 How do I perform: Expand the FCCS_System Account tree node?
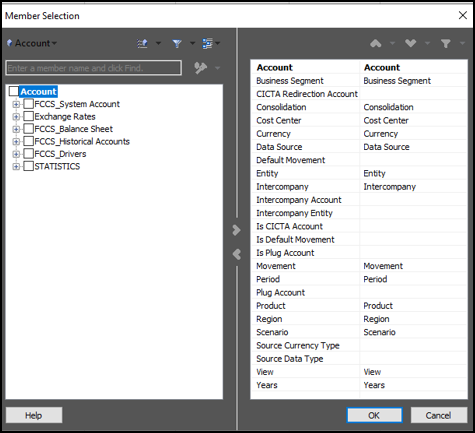(16, 104)
